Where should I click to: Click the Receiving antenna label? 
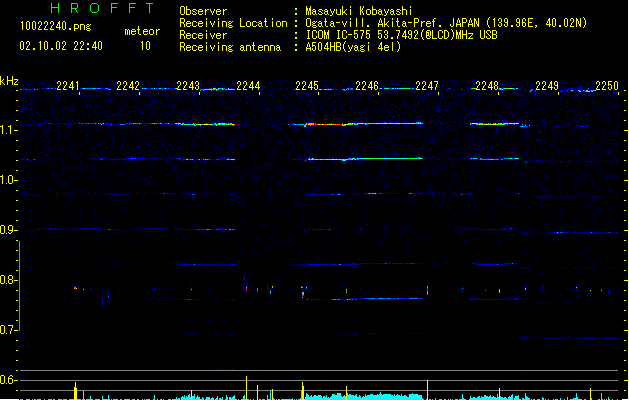pyautogui.click(x=230, y=47)
